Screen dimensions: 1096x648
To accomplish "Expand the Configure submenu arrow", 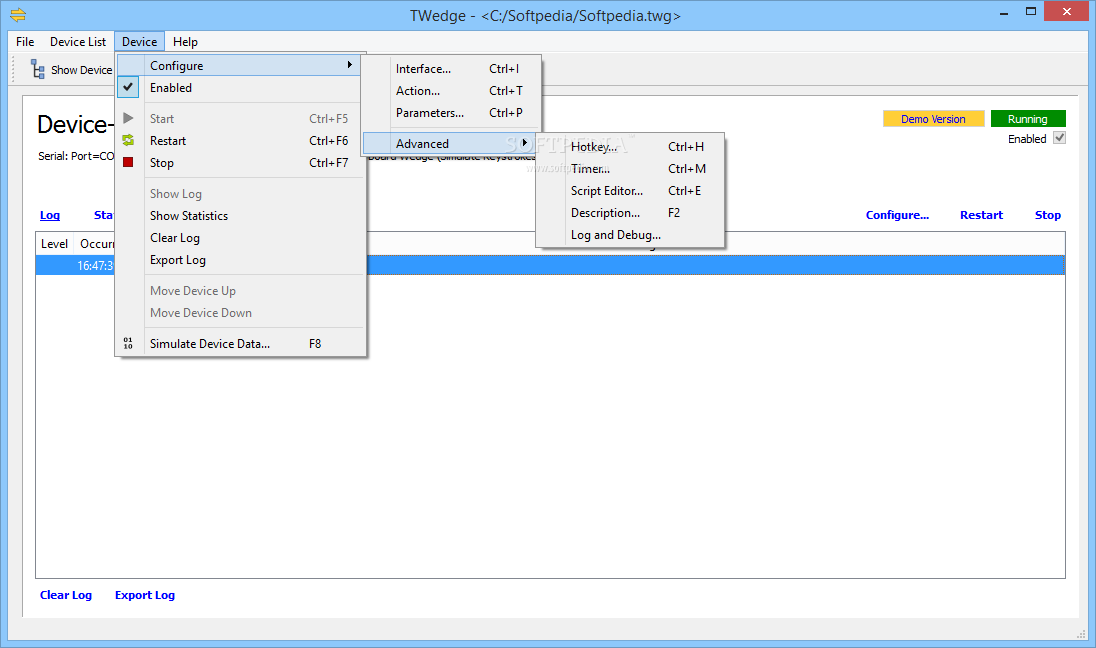I will pyautogui.click(x=349, y=65).
